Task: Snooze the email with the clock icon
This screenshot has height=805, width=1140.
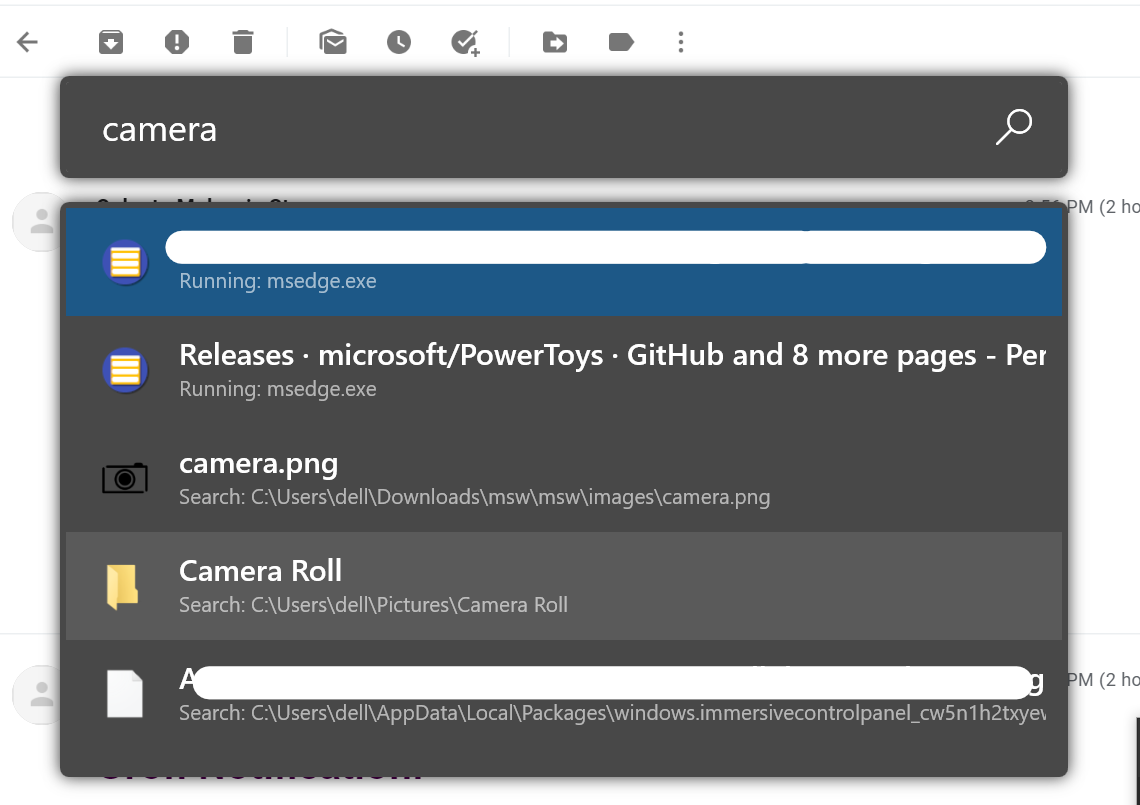Action: (x=398, y=42)
